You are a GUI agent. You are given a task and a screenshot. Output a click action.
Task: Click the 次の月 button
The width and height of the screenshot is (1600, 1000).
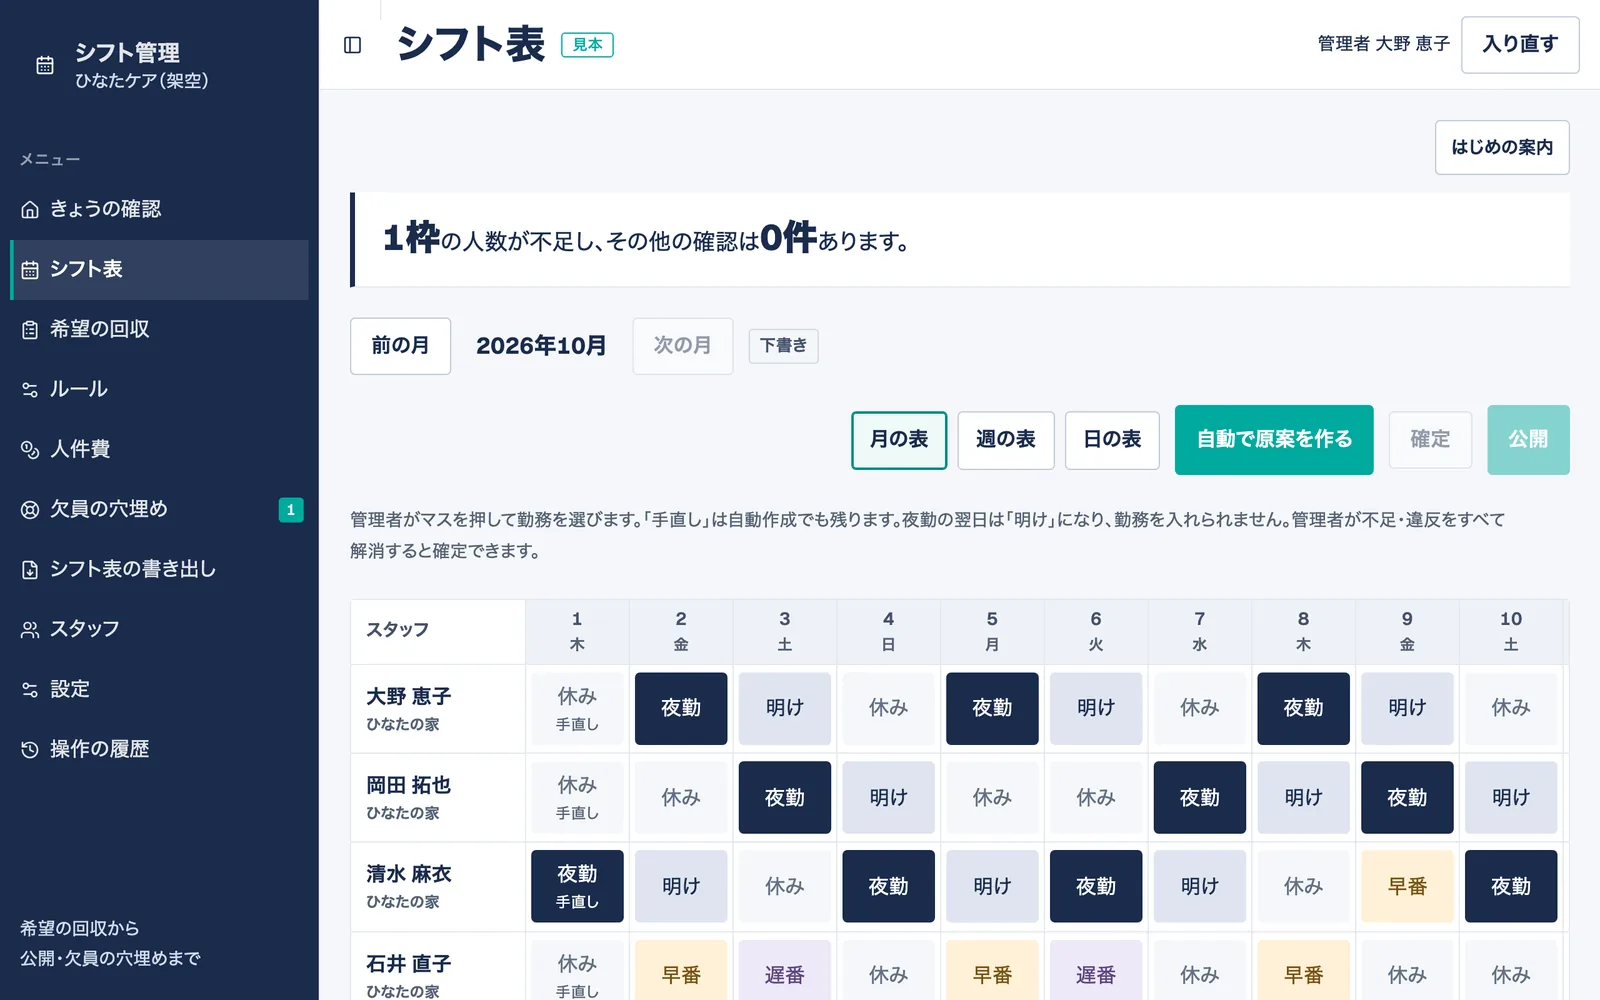coord(683,346)
